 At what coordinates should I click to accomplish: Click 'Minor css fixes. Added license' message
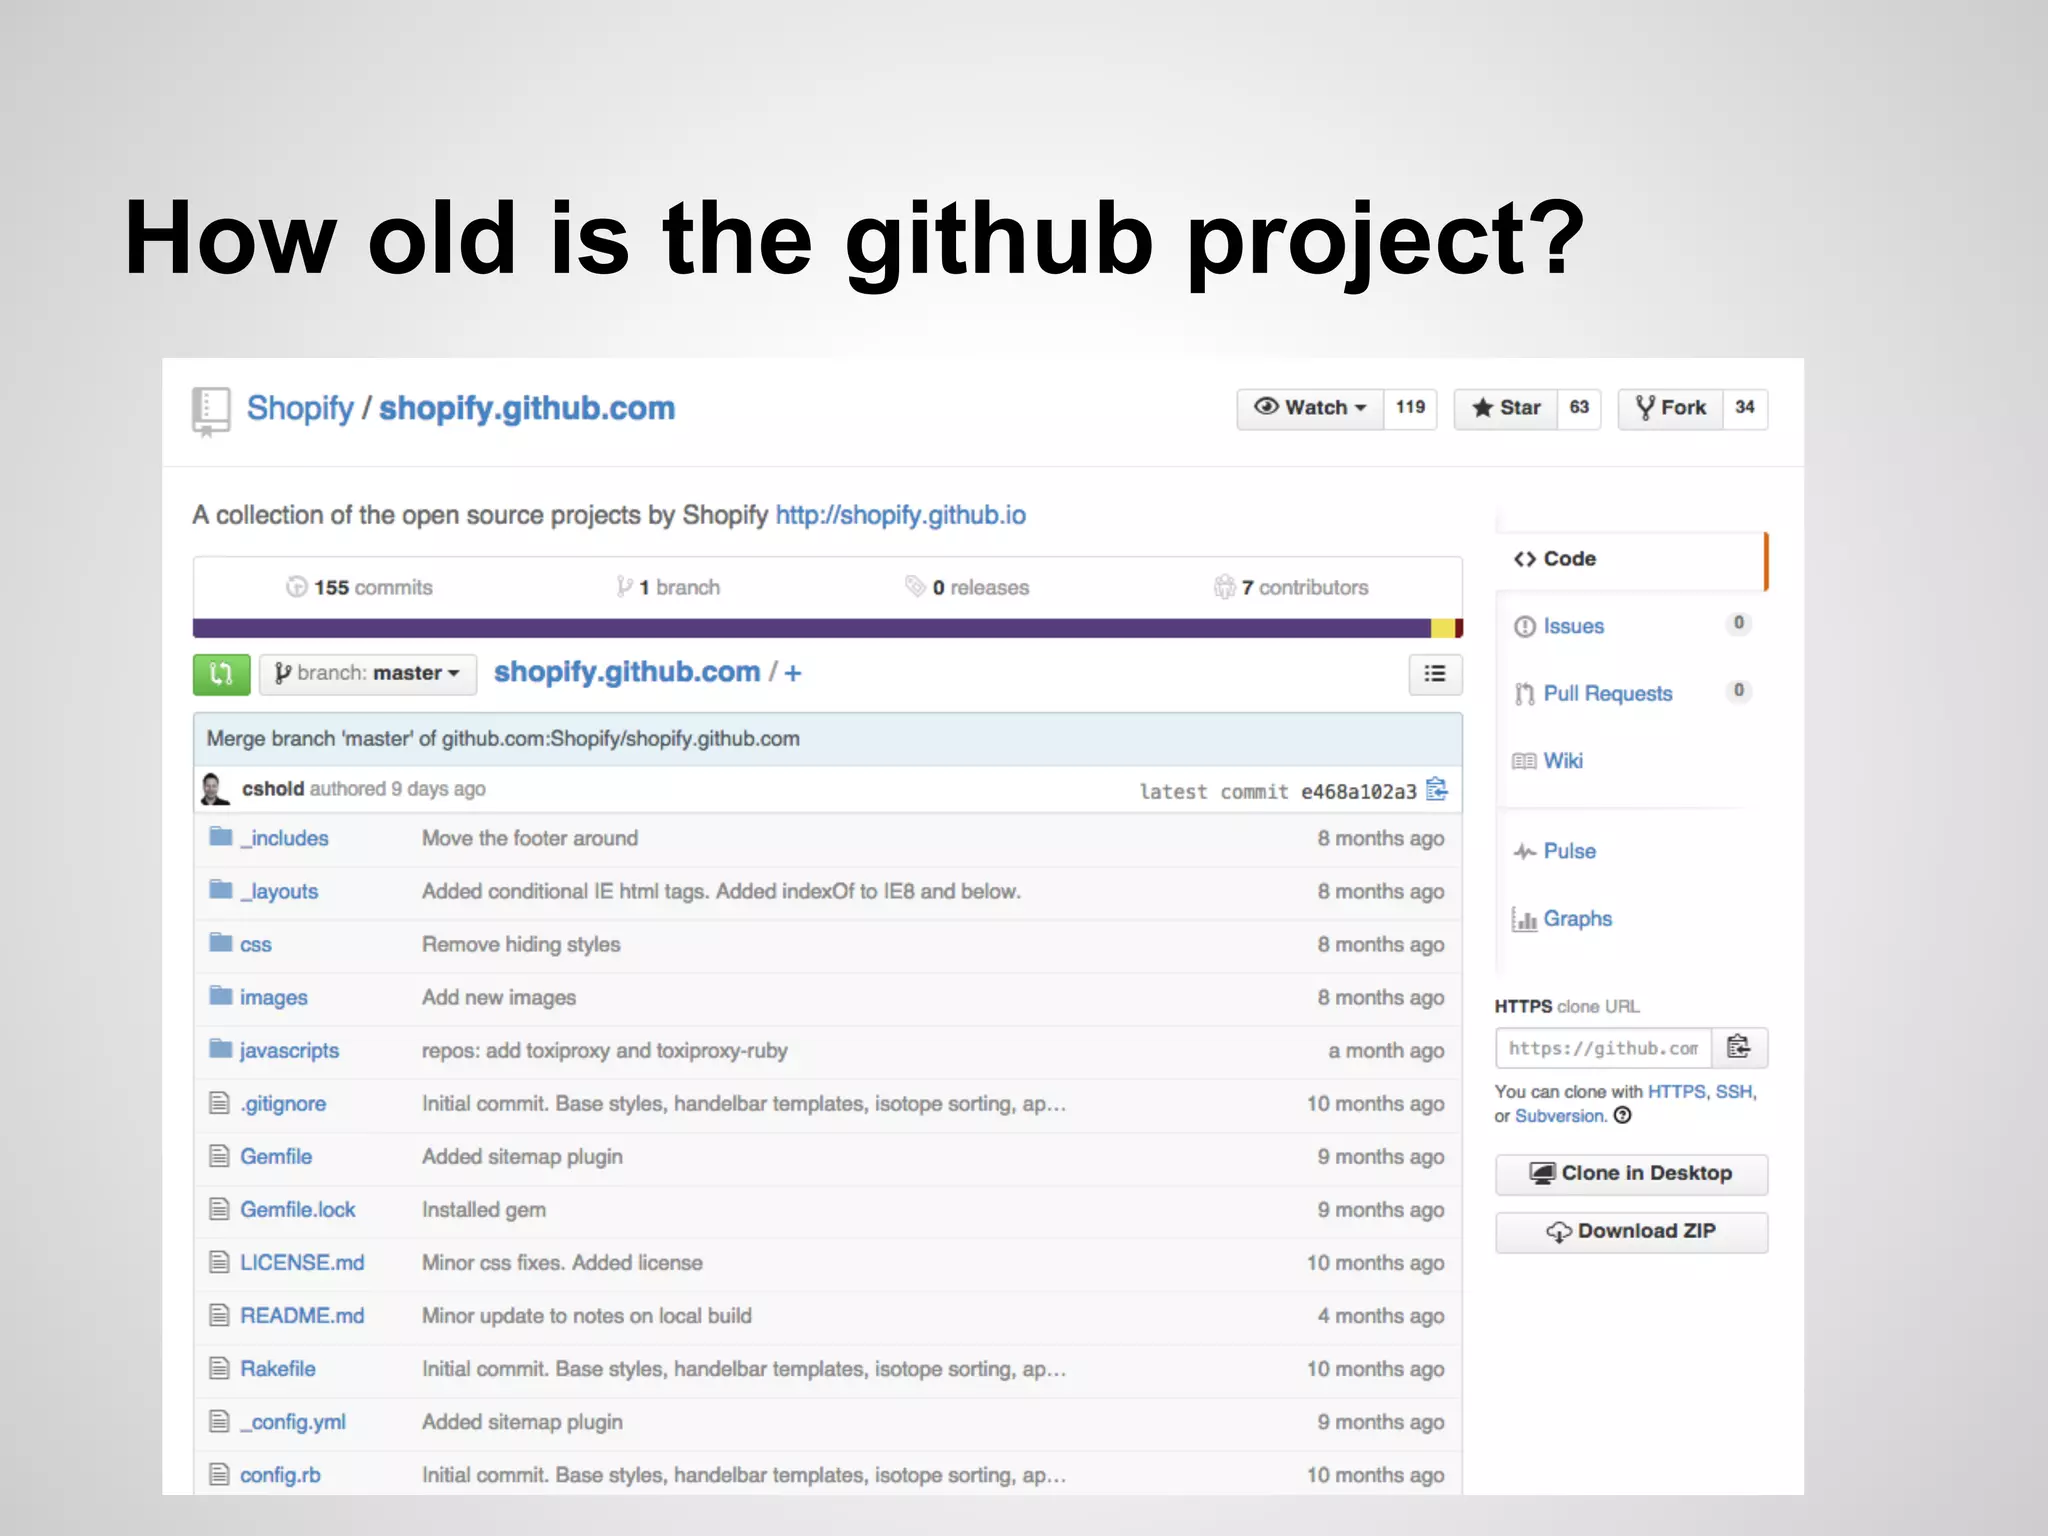click(562, 1262)
